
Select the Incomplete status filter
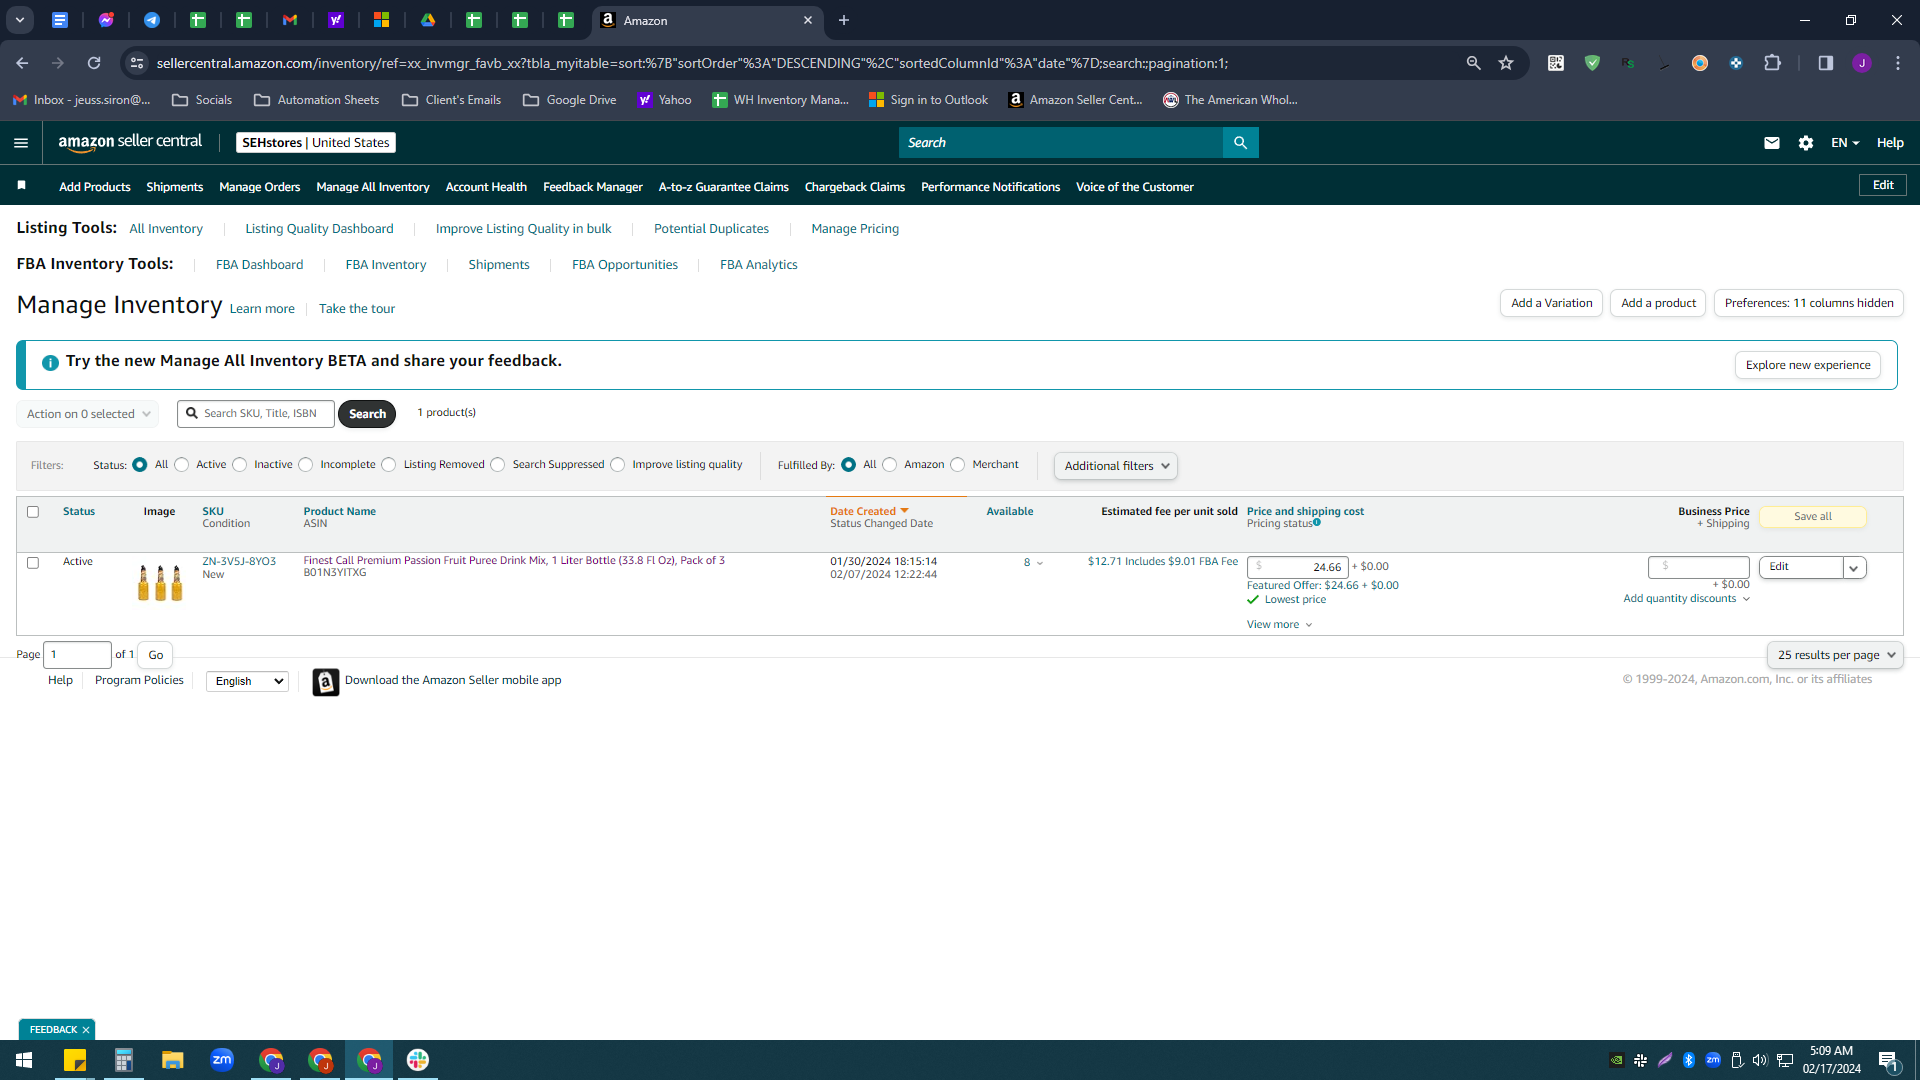pyautogui.click(x=306, y=465)
